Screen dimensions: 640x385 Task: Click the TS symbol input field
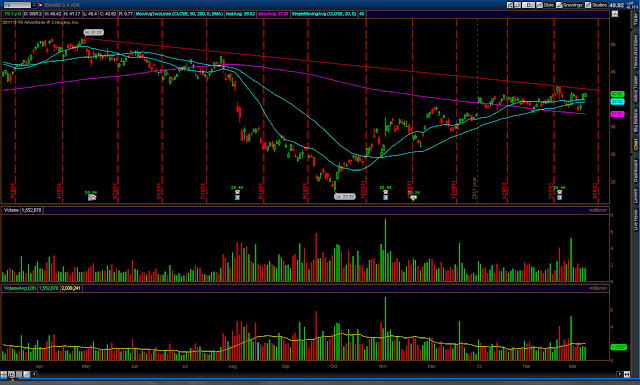pos(18,5)
